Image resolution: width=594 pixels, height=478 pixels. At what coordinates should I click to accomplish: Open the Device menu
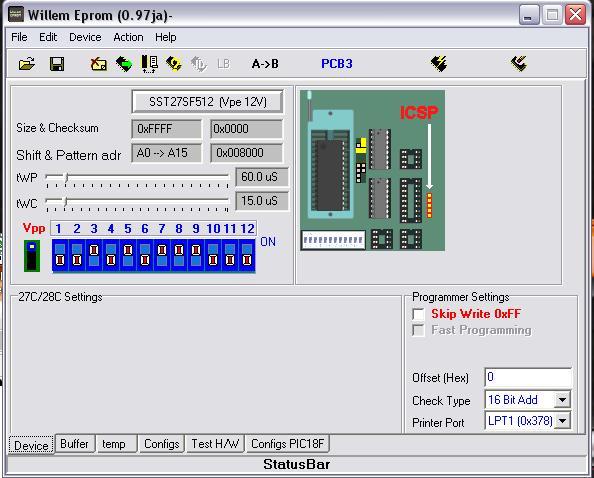(85, 37)
